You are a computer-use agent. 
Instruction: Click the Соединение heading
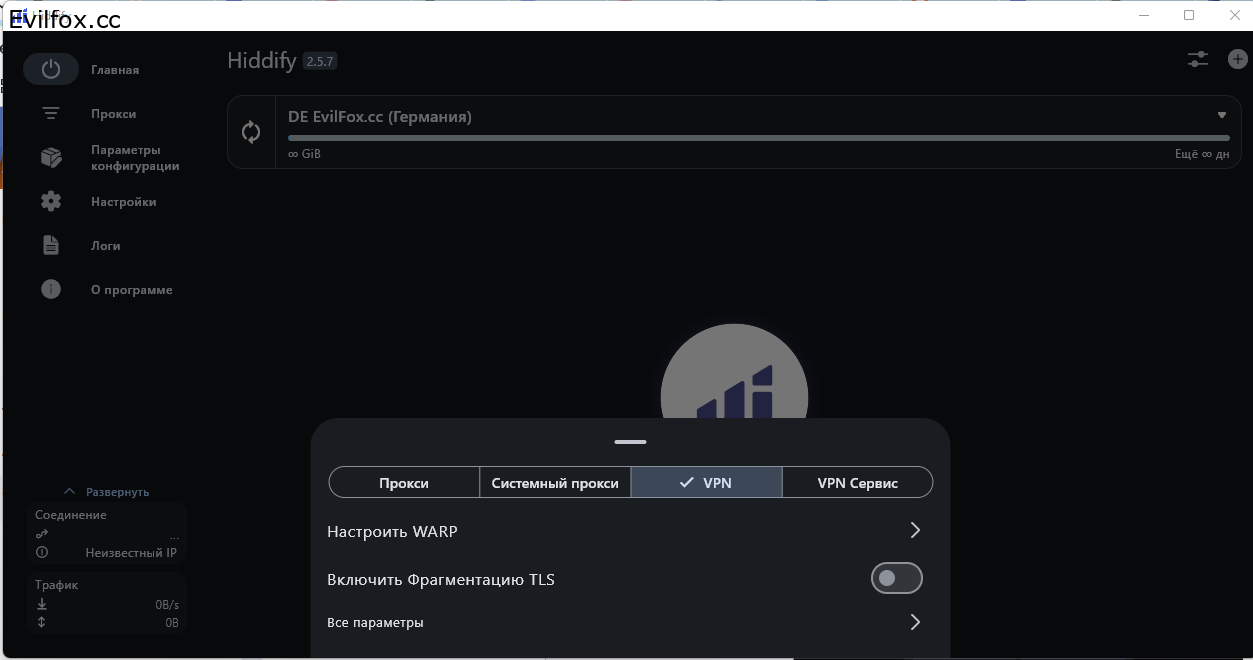pyautogui.click(x=71, y=515)
